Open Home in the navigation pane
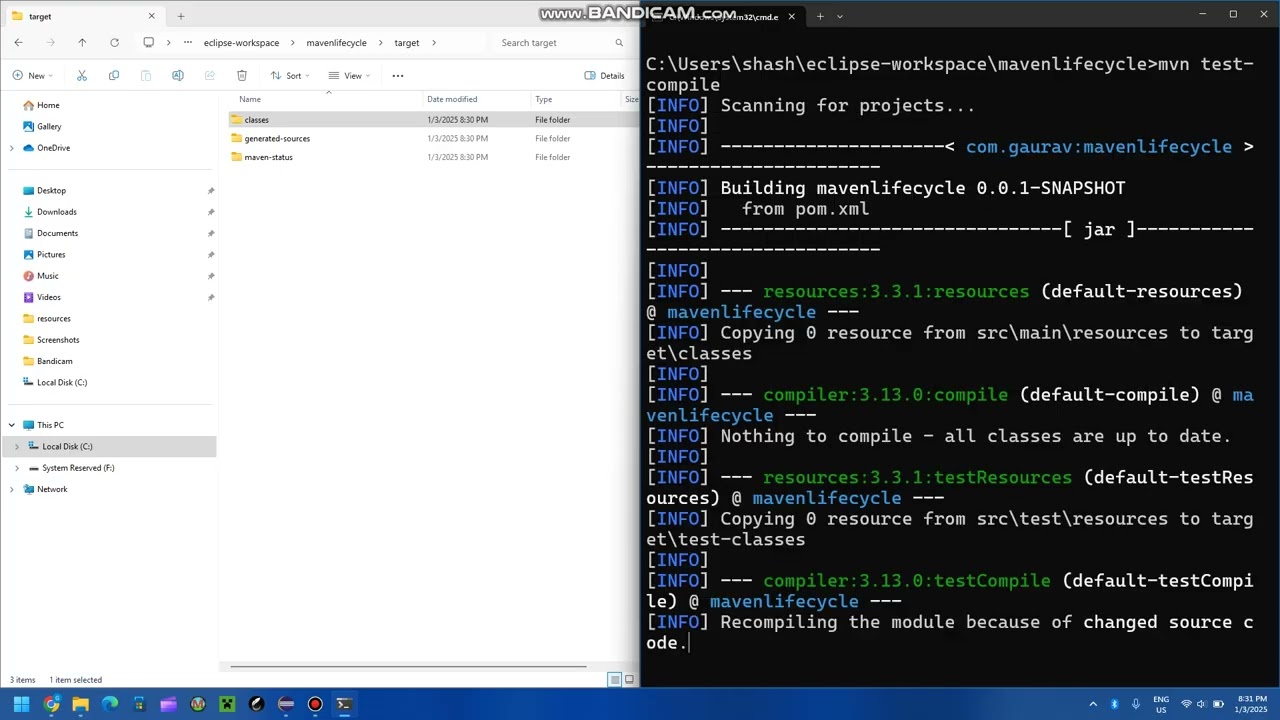This screenshot has height=720, width=1280. (48, 105)
